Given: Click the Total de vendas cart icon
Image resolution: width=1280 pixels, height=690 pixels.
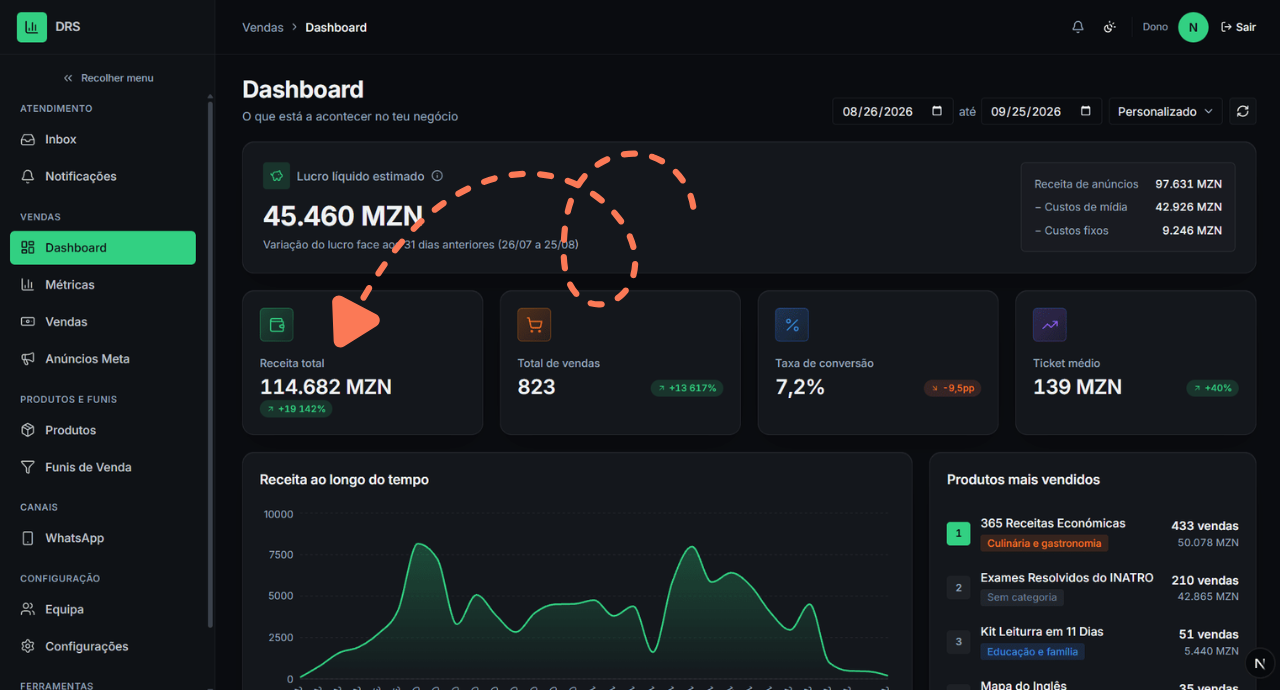Looking at the screenshot, I should (534, 324).
